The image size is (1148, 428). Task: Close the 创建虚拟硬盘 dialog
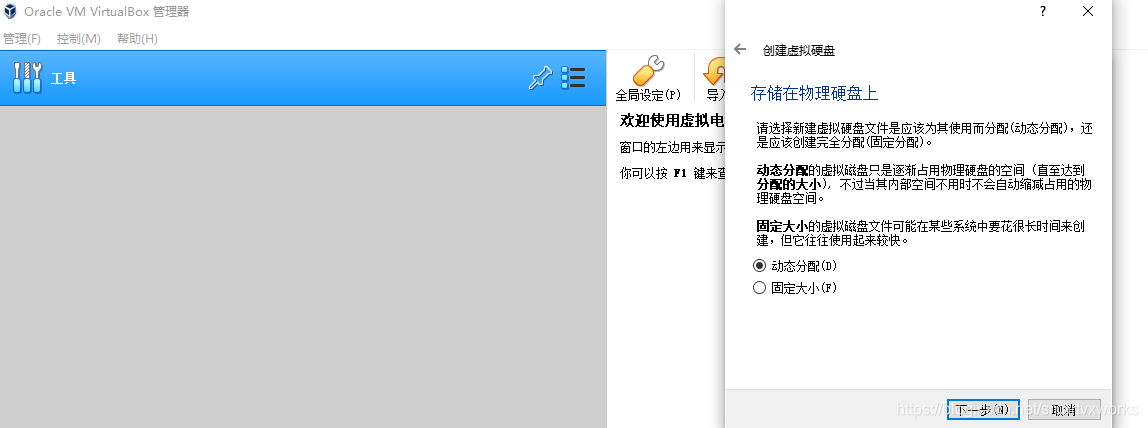1088,11
